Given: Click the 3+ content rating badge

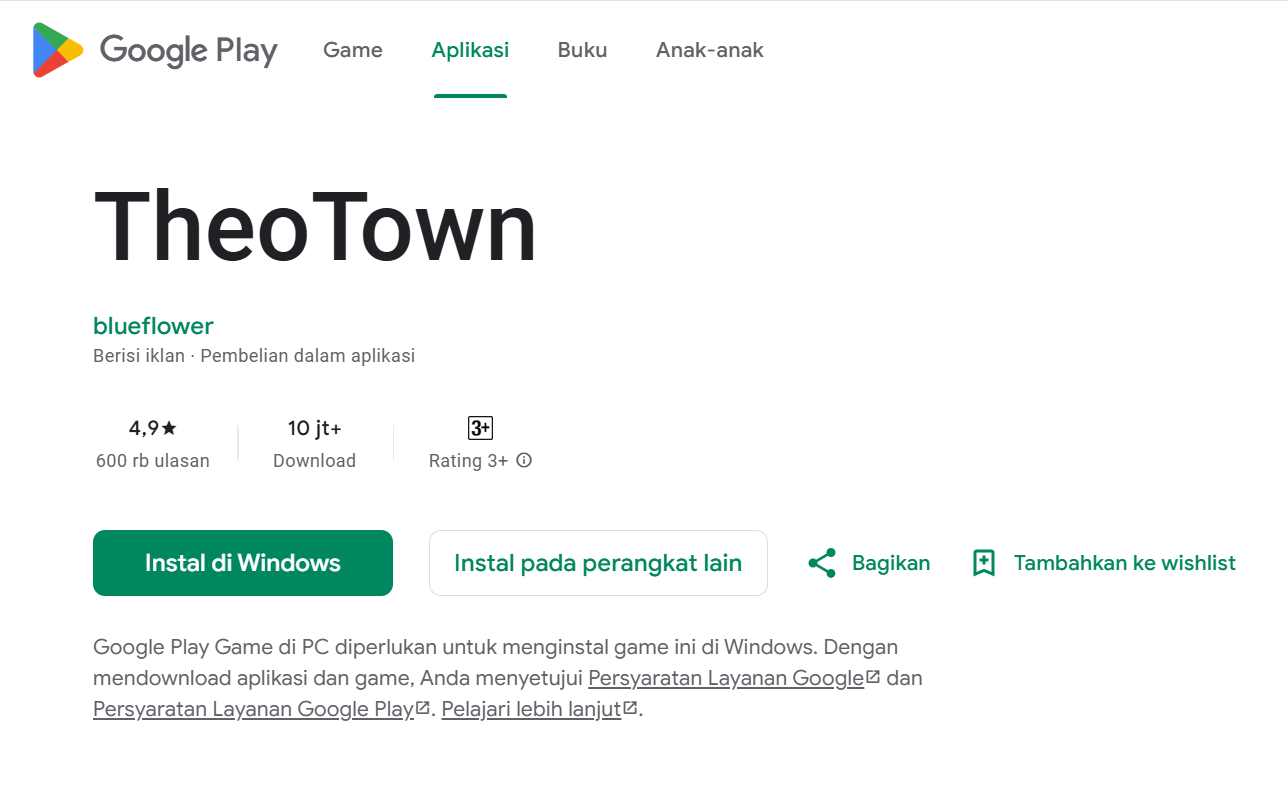Looking at the screenshot, I should click(479, 428).
